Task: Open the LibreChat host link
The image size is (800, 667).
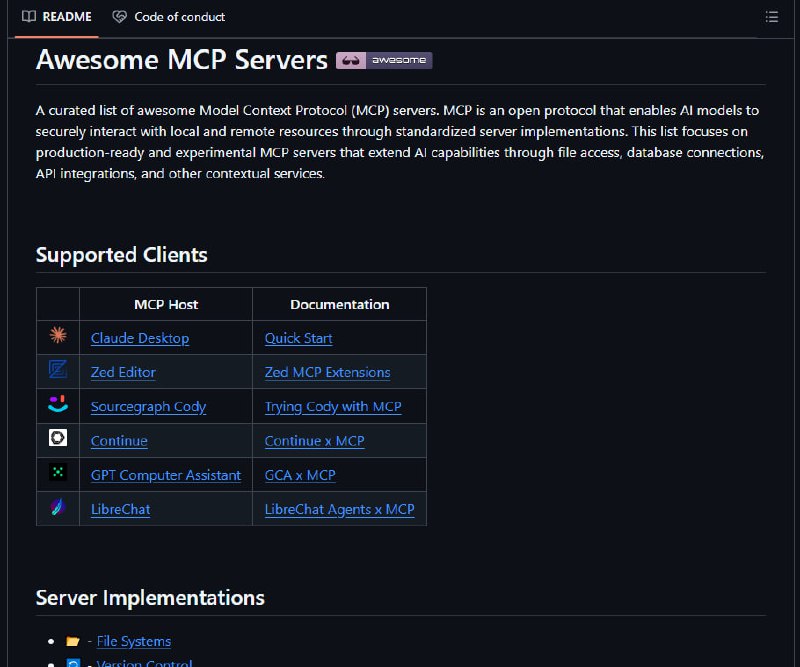Action: (120, 509)
